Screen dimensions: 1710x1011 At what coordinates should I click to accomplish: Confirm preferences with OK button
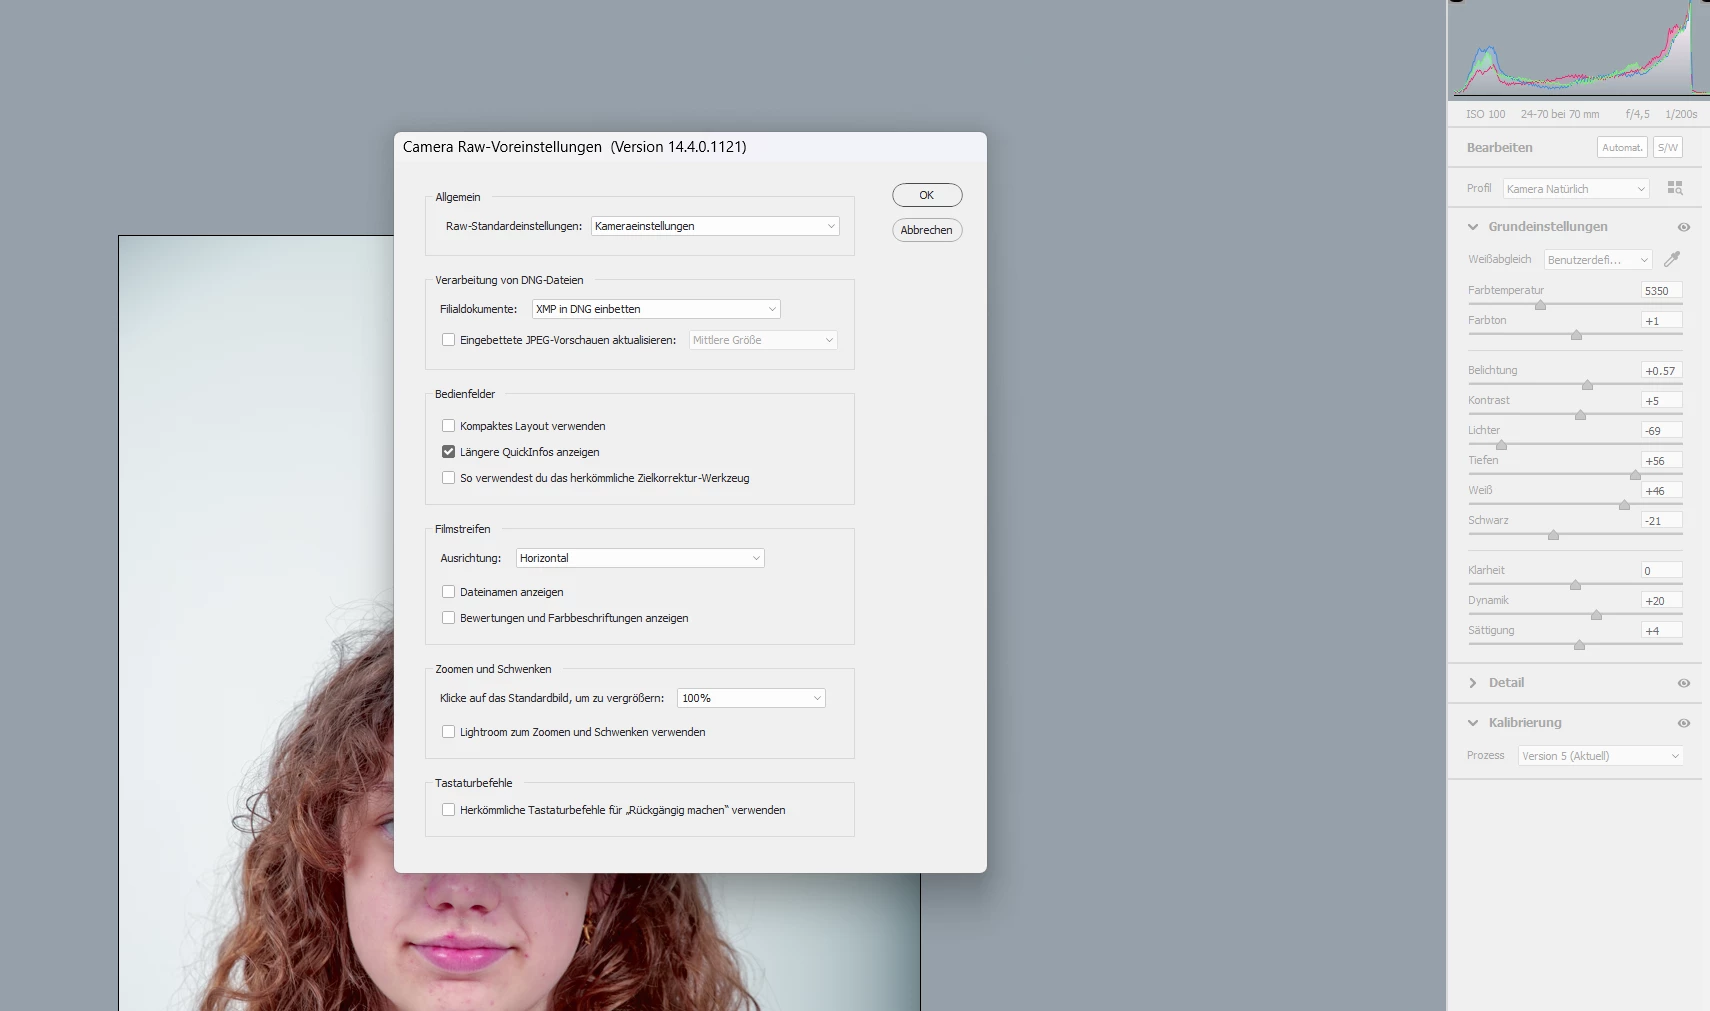[x=927, y=195]
